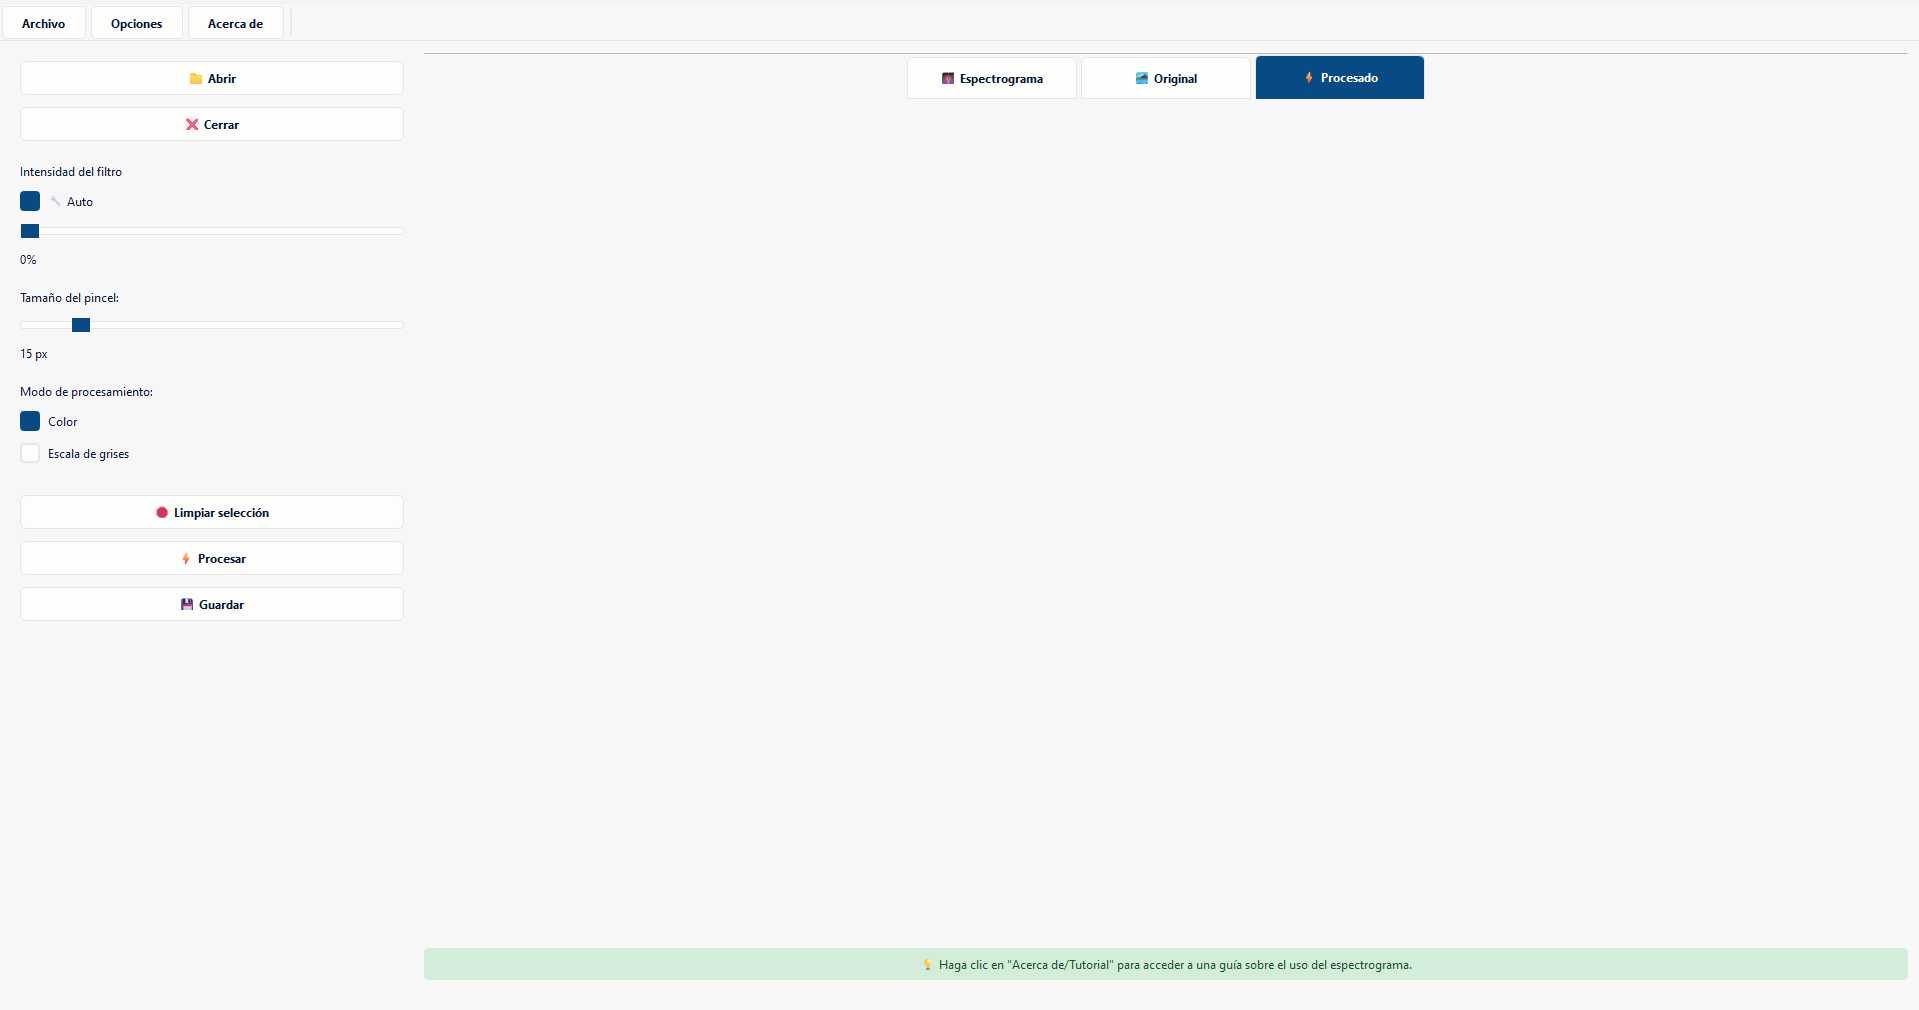1919x1010 pixels.
Task: Open the Acerca de menu
Action: point(236,23)
